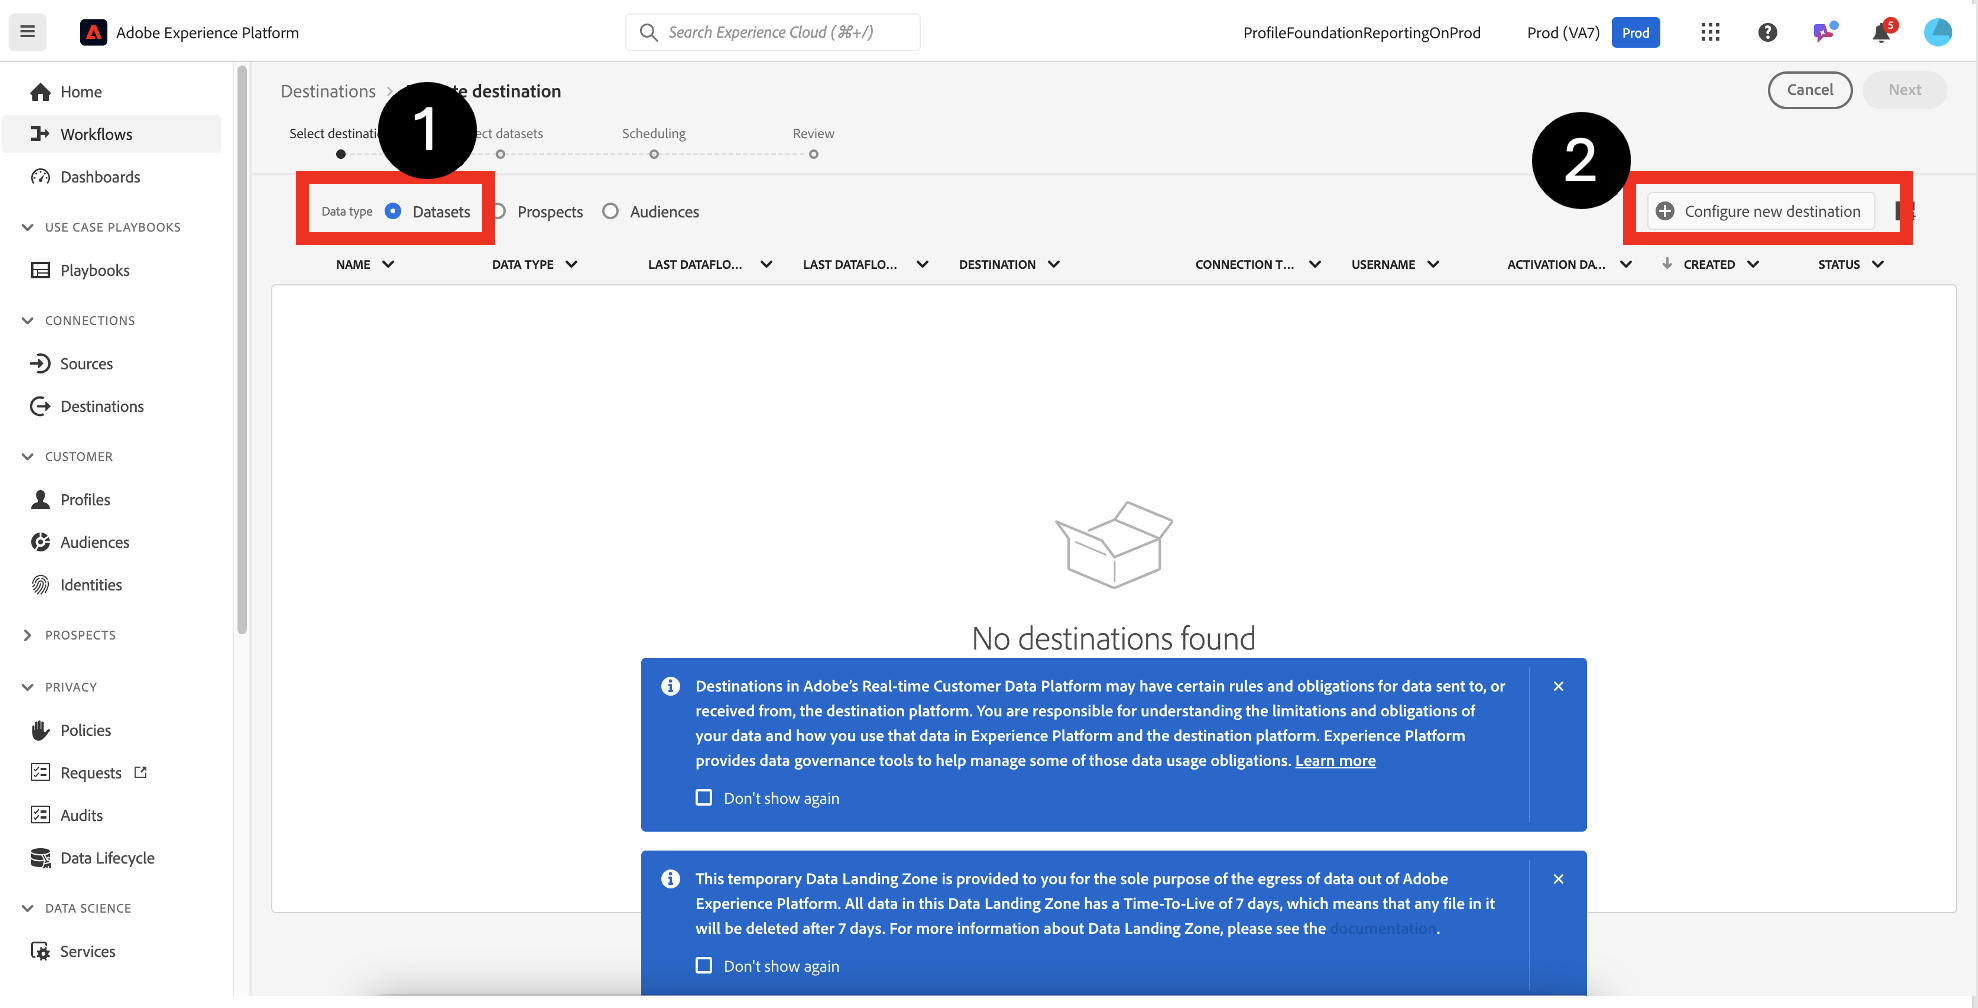The image size is (1978, 1008).
Task: Open Workflows in the sidebar
Action: coord(96,135)
